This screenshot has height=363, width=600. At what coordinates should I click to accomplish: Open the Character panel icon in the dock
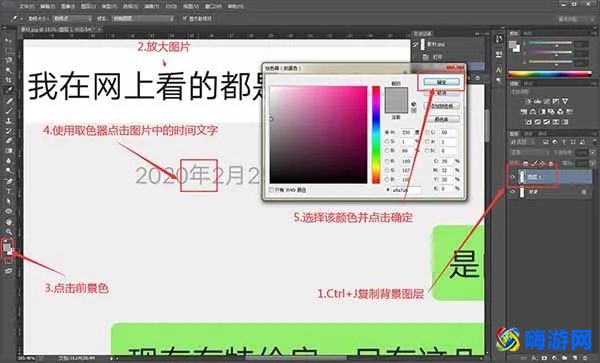499,70
